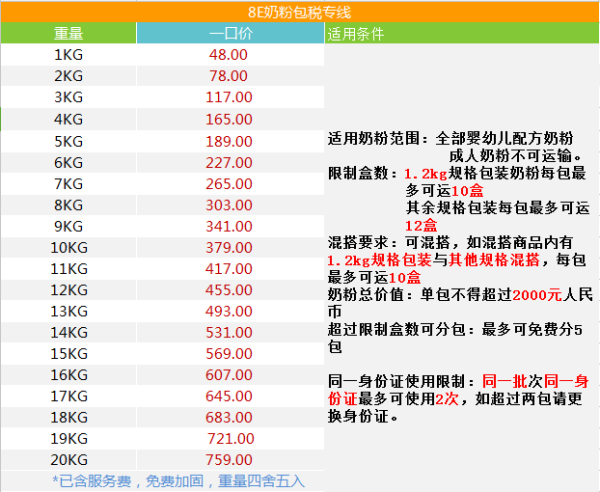Select the title cell 8E奶粉包税专线
This screenshot has width=600, height=492.
point(300,12)
